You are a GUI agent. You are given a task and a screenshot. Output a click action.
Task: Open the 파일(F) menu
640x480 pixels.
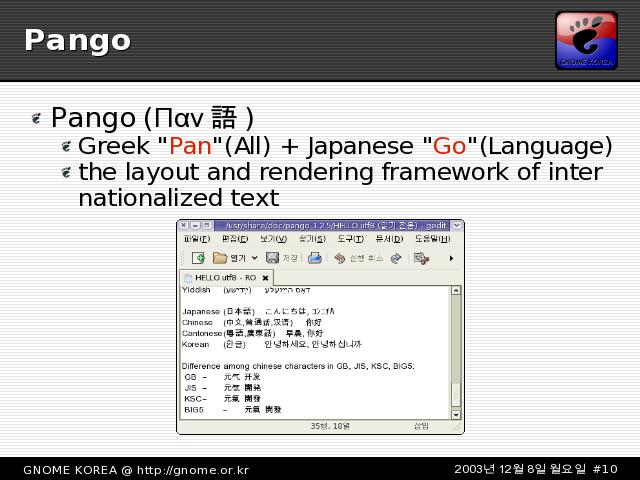tap(197, 240)
